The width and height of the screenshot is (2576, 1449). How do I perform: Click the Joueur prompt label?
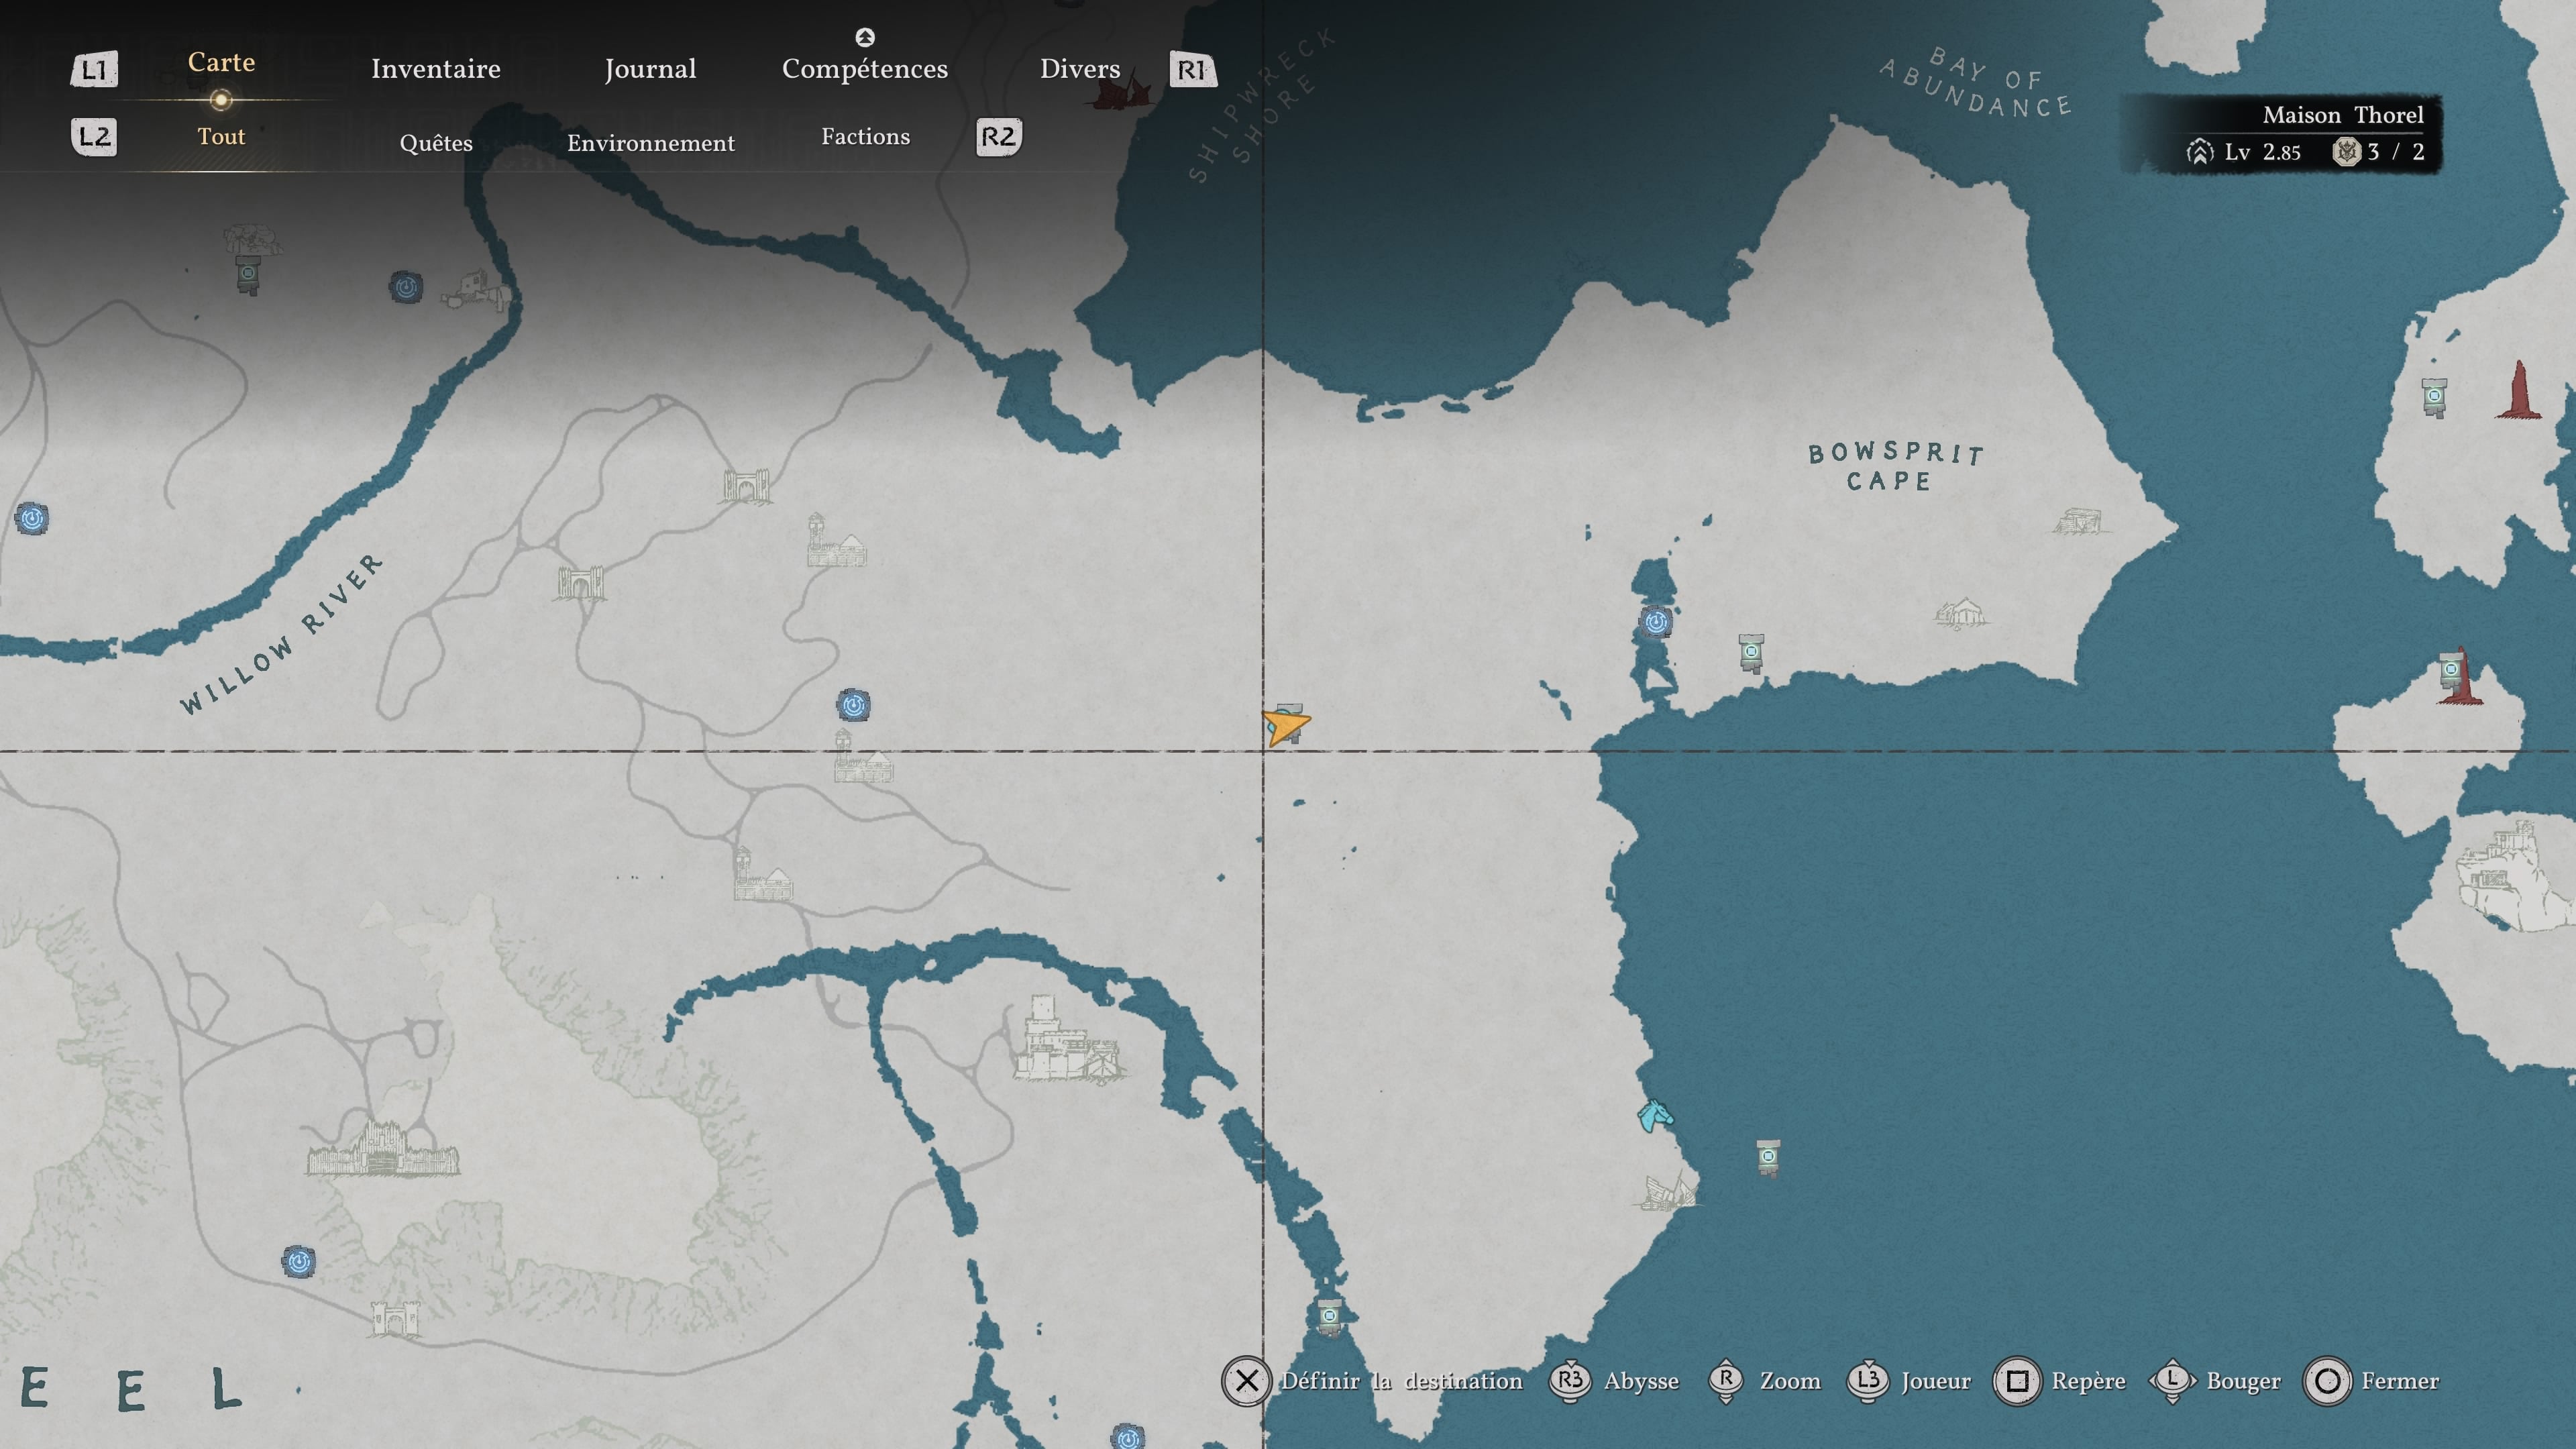pos(1936,1381)
